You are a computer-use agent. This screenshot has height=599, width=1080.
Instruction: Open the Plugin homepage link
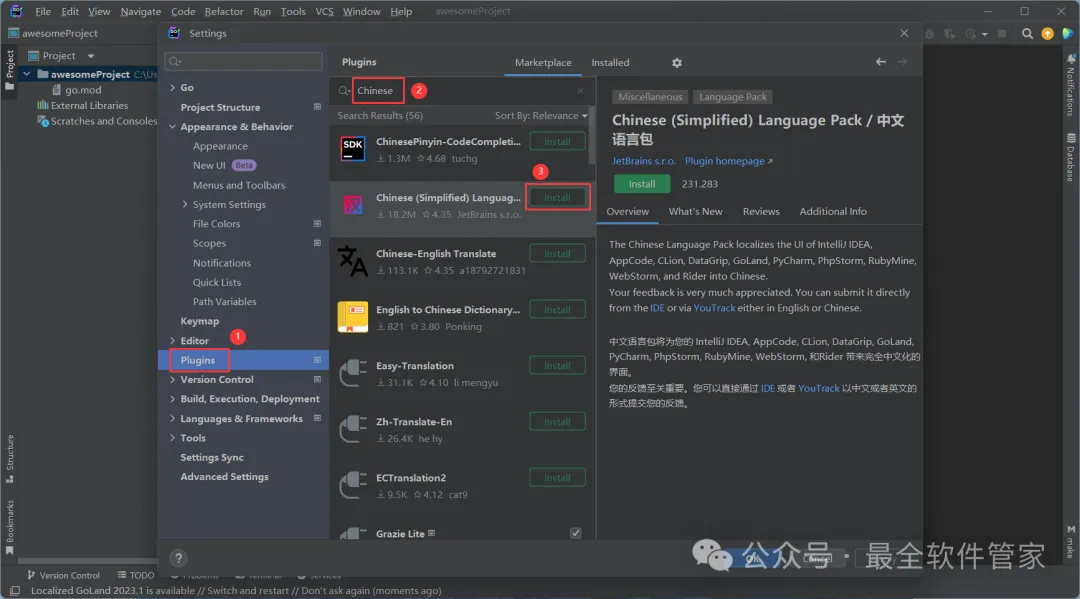(x=728, y=161)
